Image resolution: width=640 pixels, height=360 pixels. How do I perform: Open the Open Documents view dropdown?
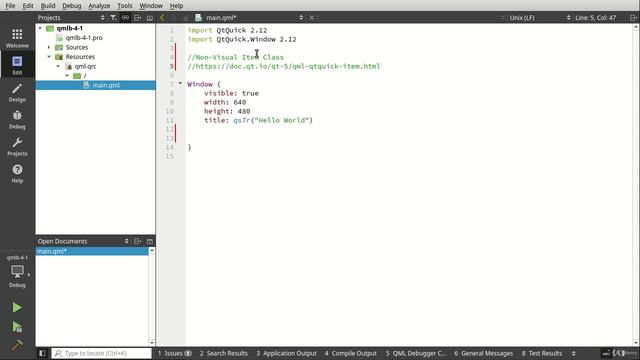[x=127, y=241]
